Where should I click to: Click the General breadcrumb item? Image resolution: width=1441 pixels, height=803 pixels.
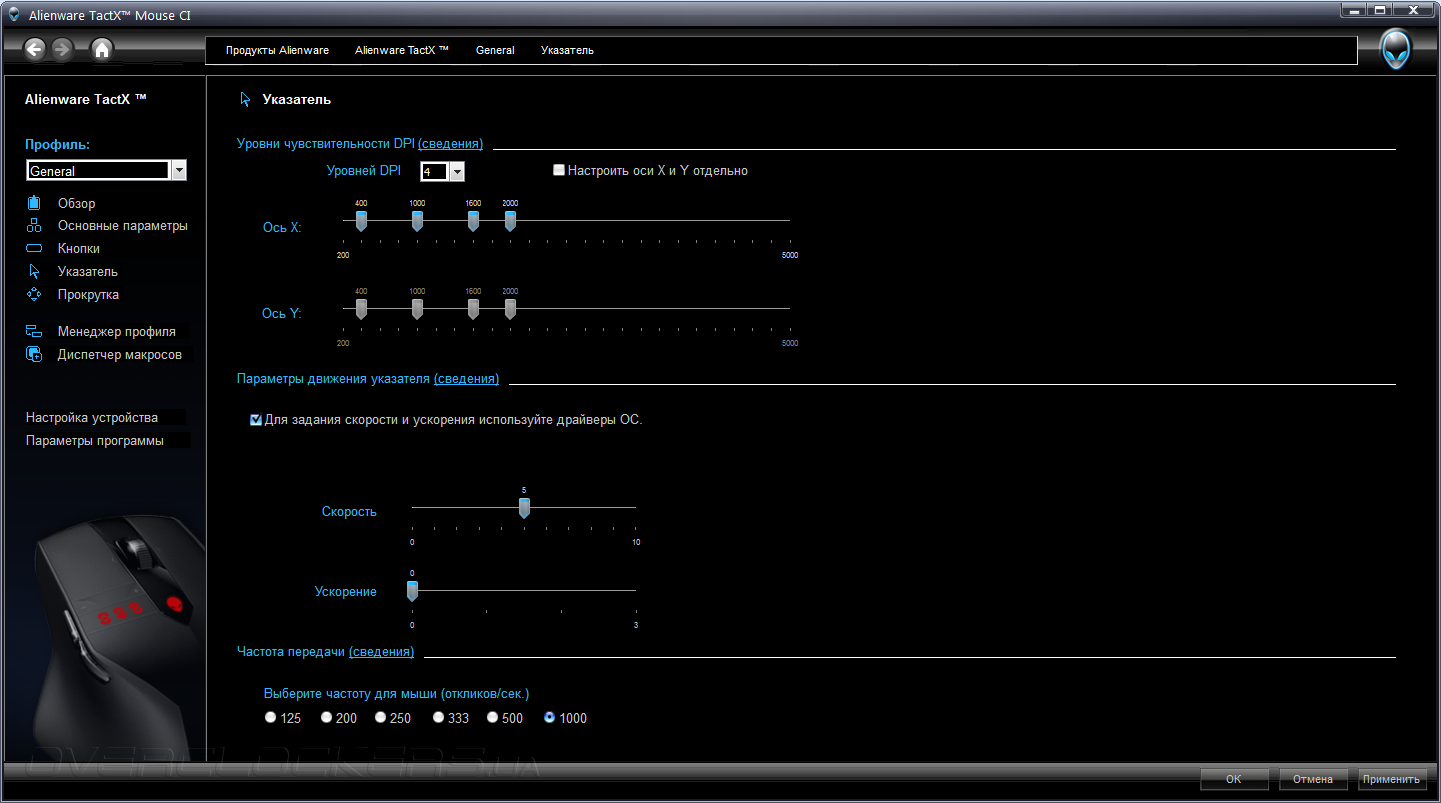495,50
